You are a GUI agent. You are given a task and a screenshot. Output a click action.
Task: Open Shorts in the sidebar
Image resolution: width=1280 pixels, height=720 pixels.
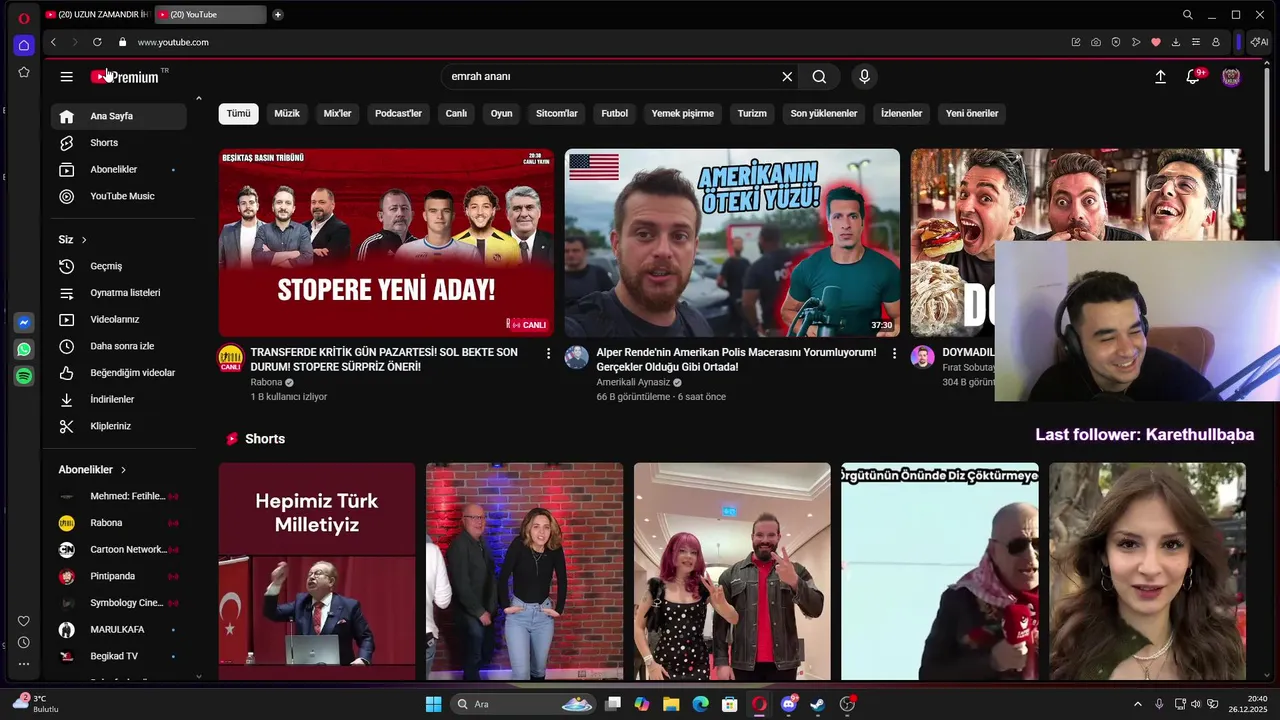tap(119, 143)
